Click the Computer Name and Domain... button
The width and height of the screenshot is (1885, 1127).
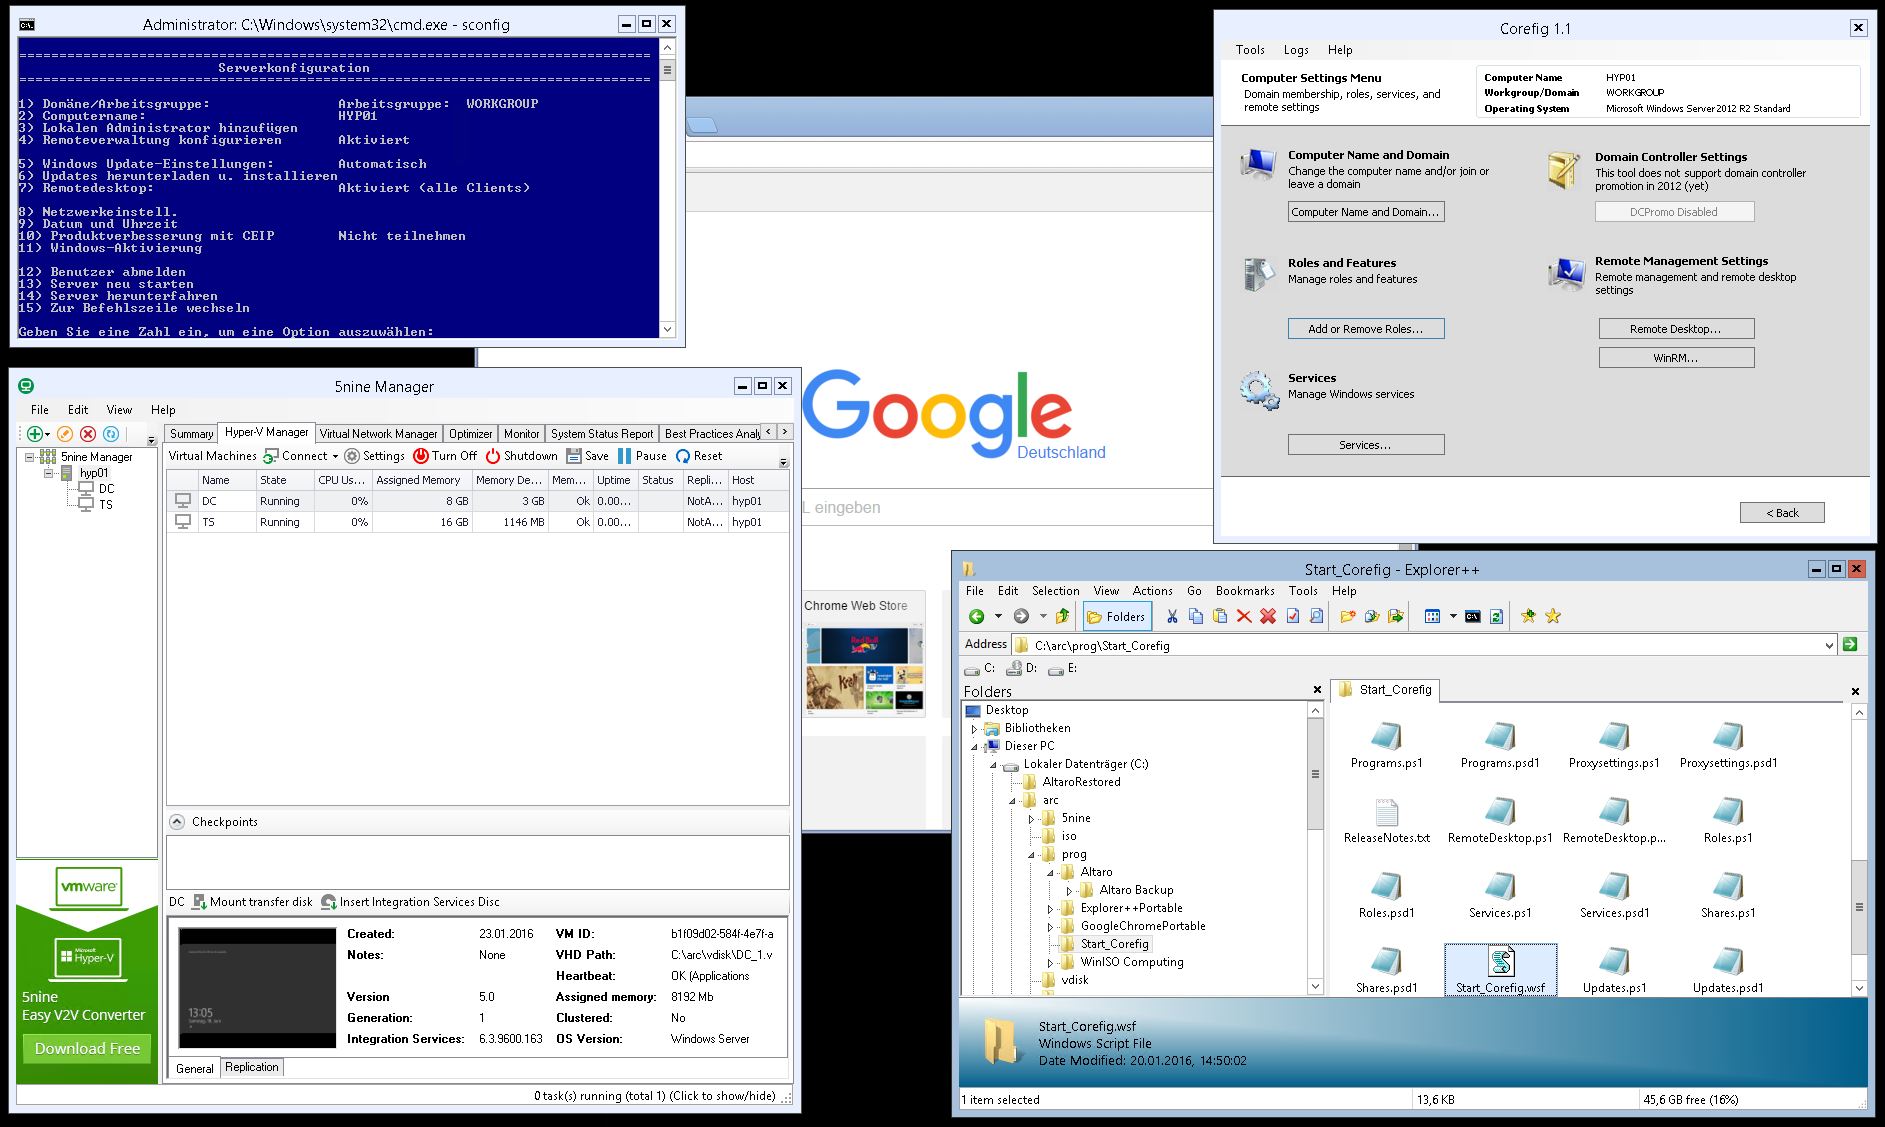coord(1366,212)
